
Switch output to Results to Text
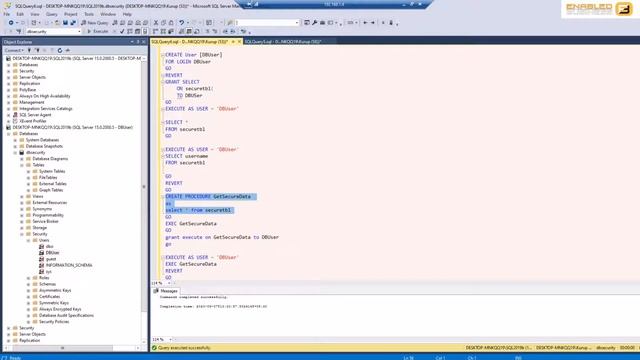coord(181,31)
